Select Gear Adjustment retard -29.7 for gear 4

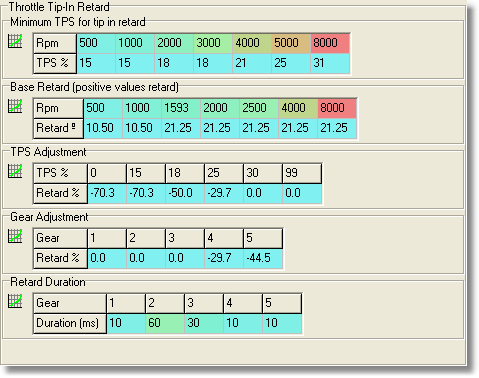pyautogui.click(x=224, y=258)
